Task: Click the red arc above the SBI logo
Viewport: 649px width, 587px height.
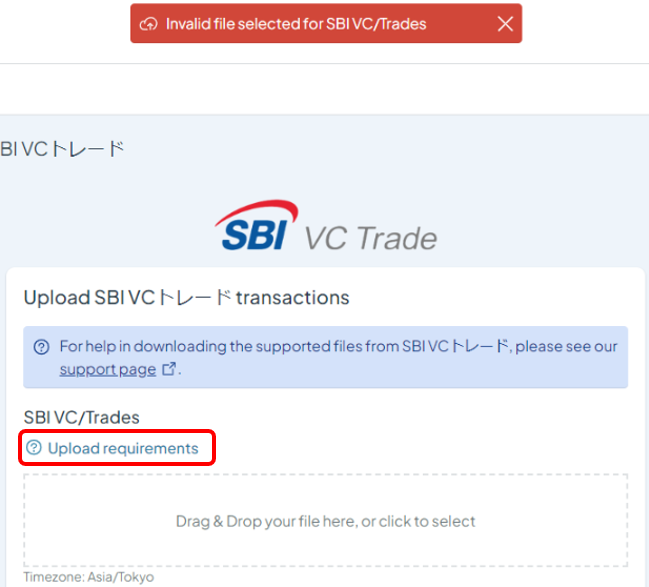Action: 257,212
